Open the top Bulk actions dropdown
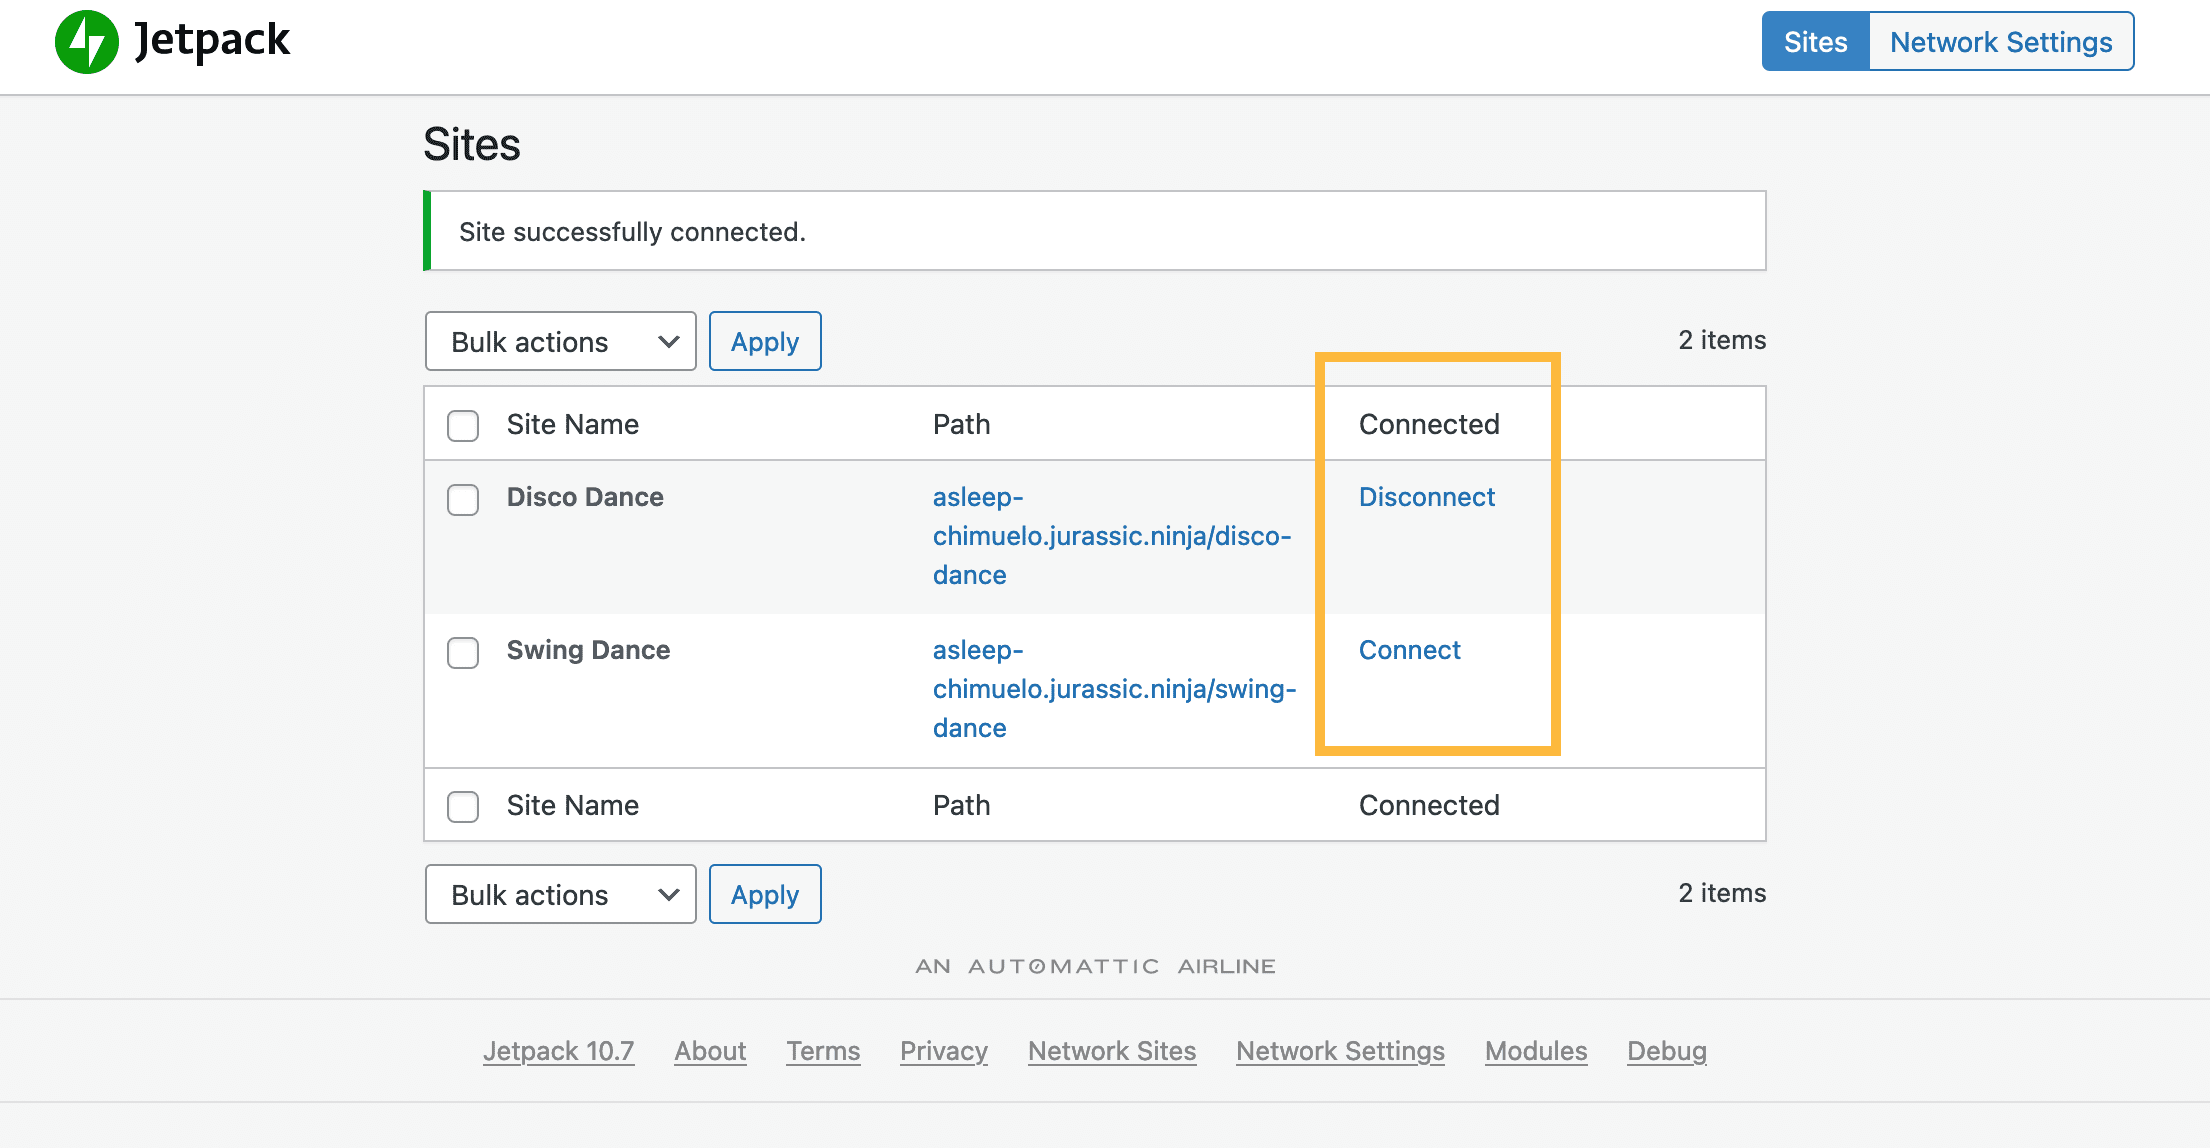This screenshot has height=1148, width=2210. tap(560, 342)
